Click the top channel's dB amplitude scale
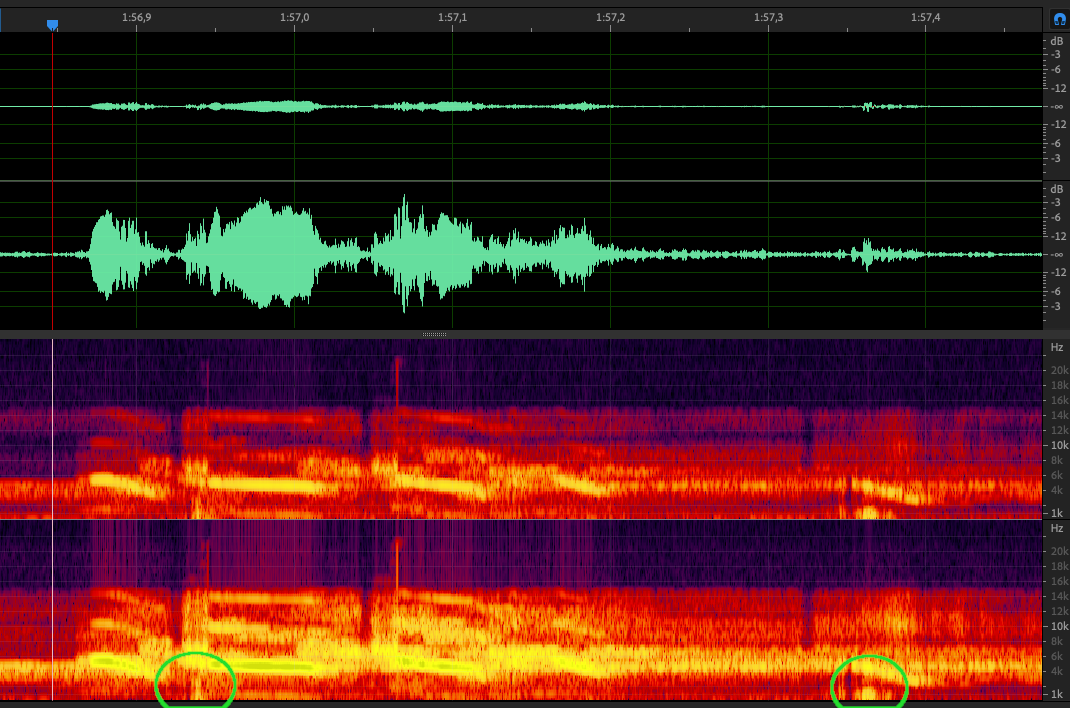 pyautogui.click(x=1056, y=105)
